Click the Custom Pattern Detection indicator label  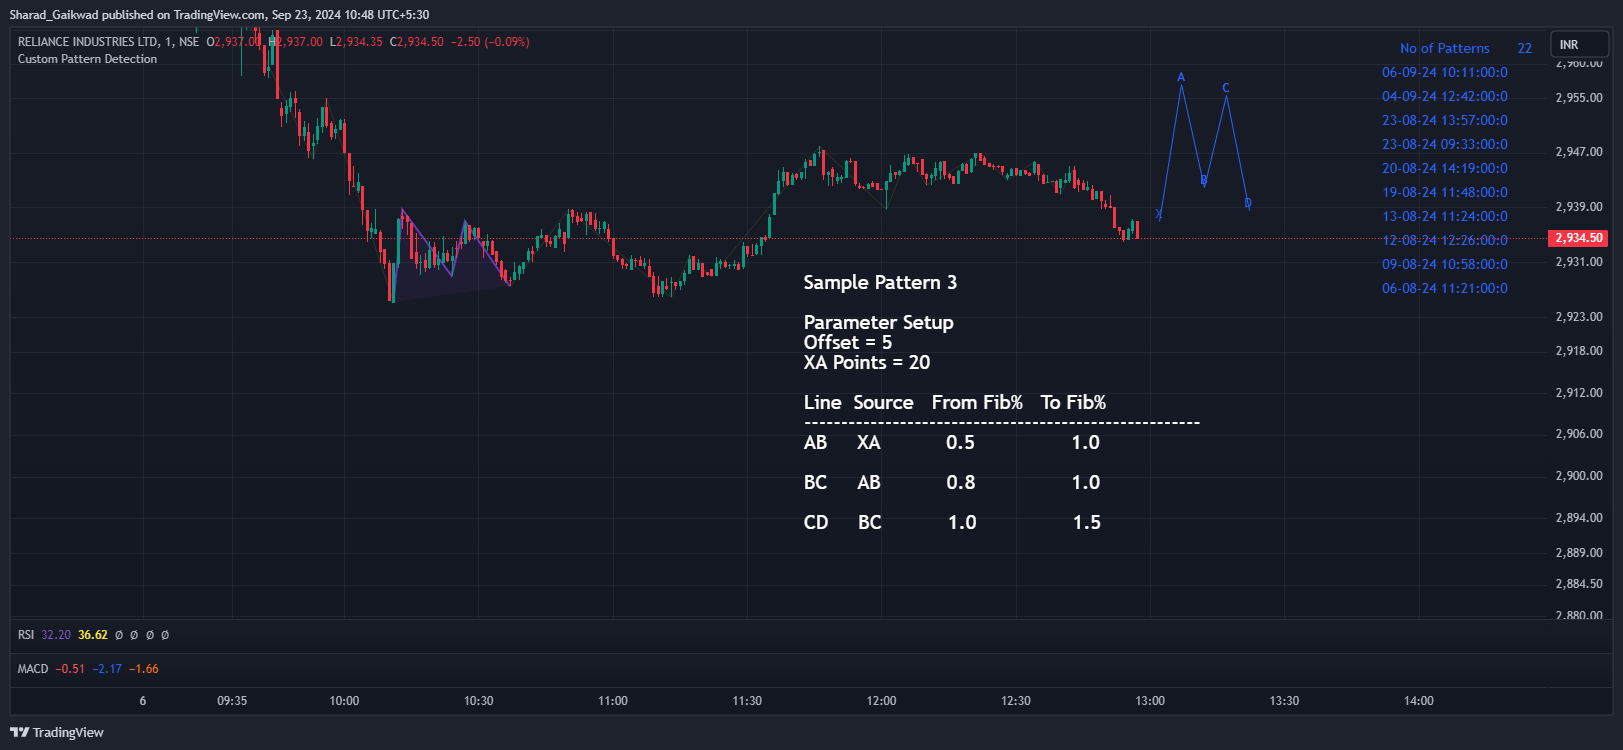87,59
